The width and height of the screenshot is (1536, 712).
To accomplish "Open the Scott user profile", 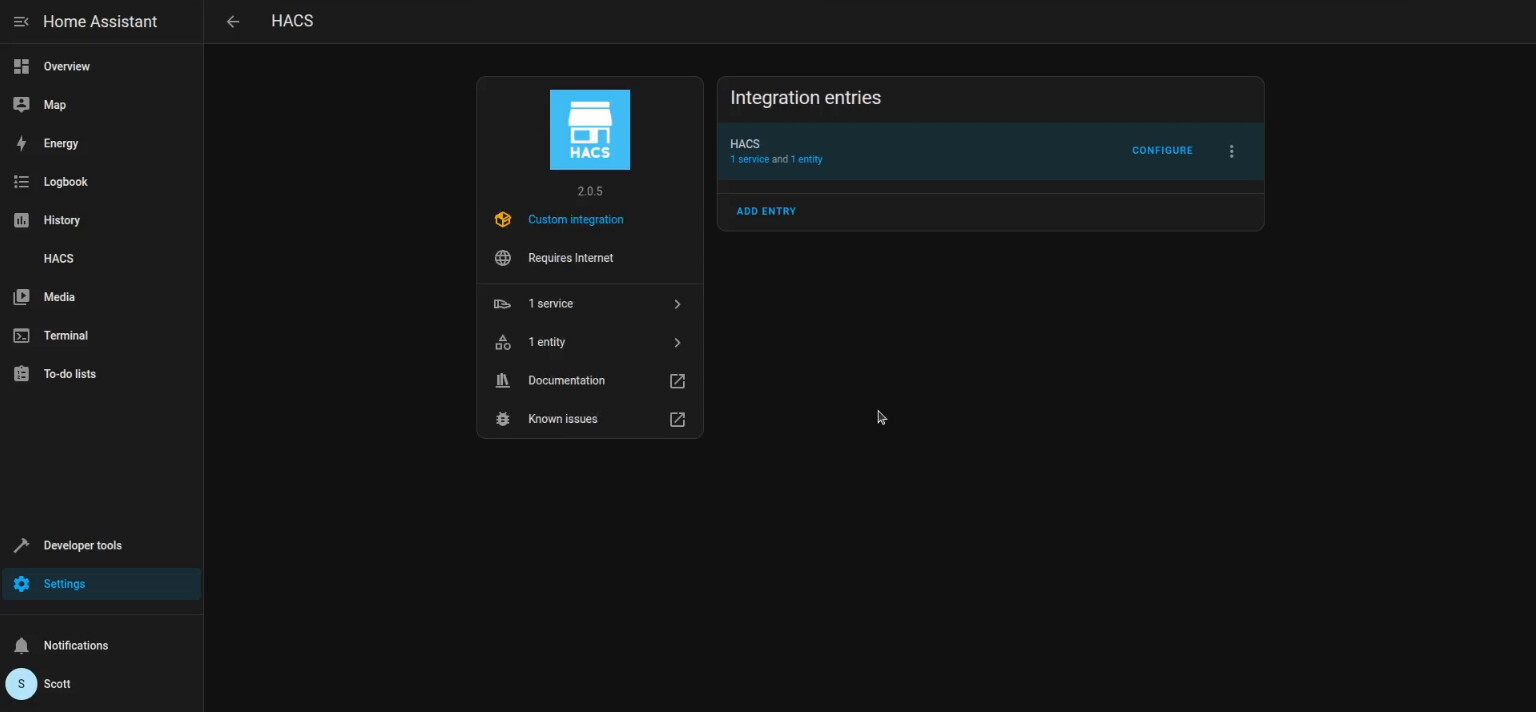I will click(x=102, y=684).
